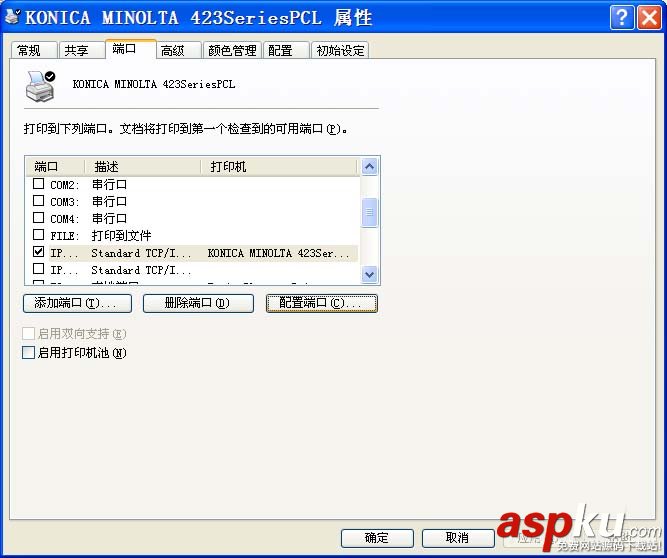Viewport: 667px width, 558px height.
Task: Tick the COM4: port checkbox
Action: click(38, 218)
